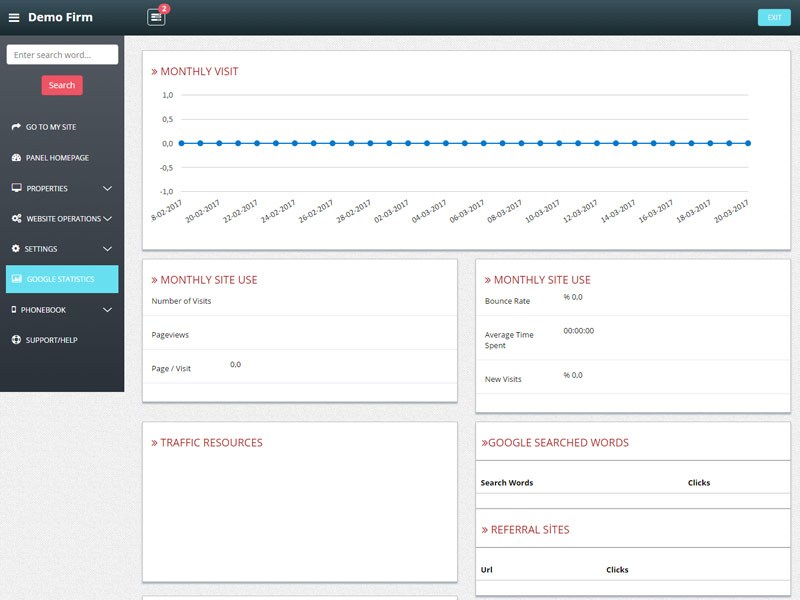Click the chart icon for Google Statistics
This screenshot has width=800, height=600.
[x=16, y=279]
